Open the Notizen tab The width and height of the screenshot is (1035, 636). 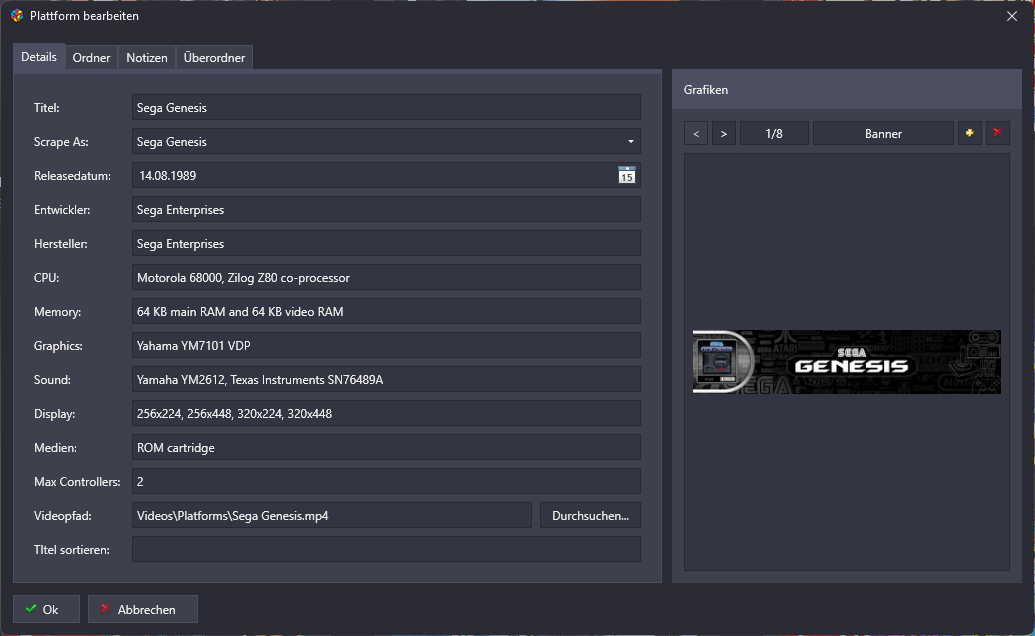147,57
